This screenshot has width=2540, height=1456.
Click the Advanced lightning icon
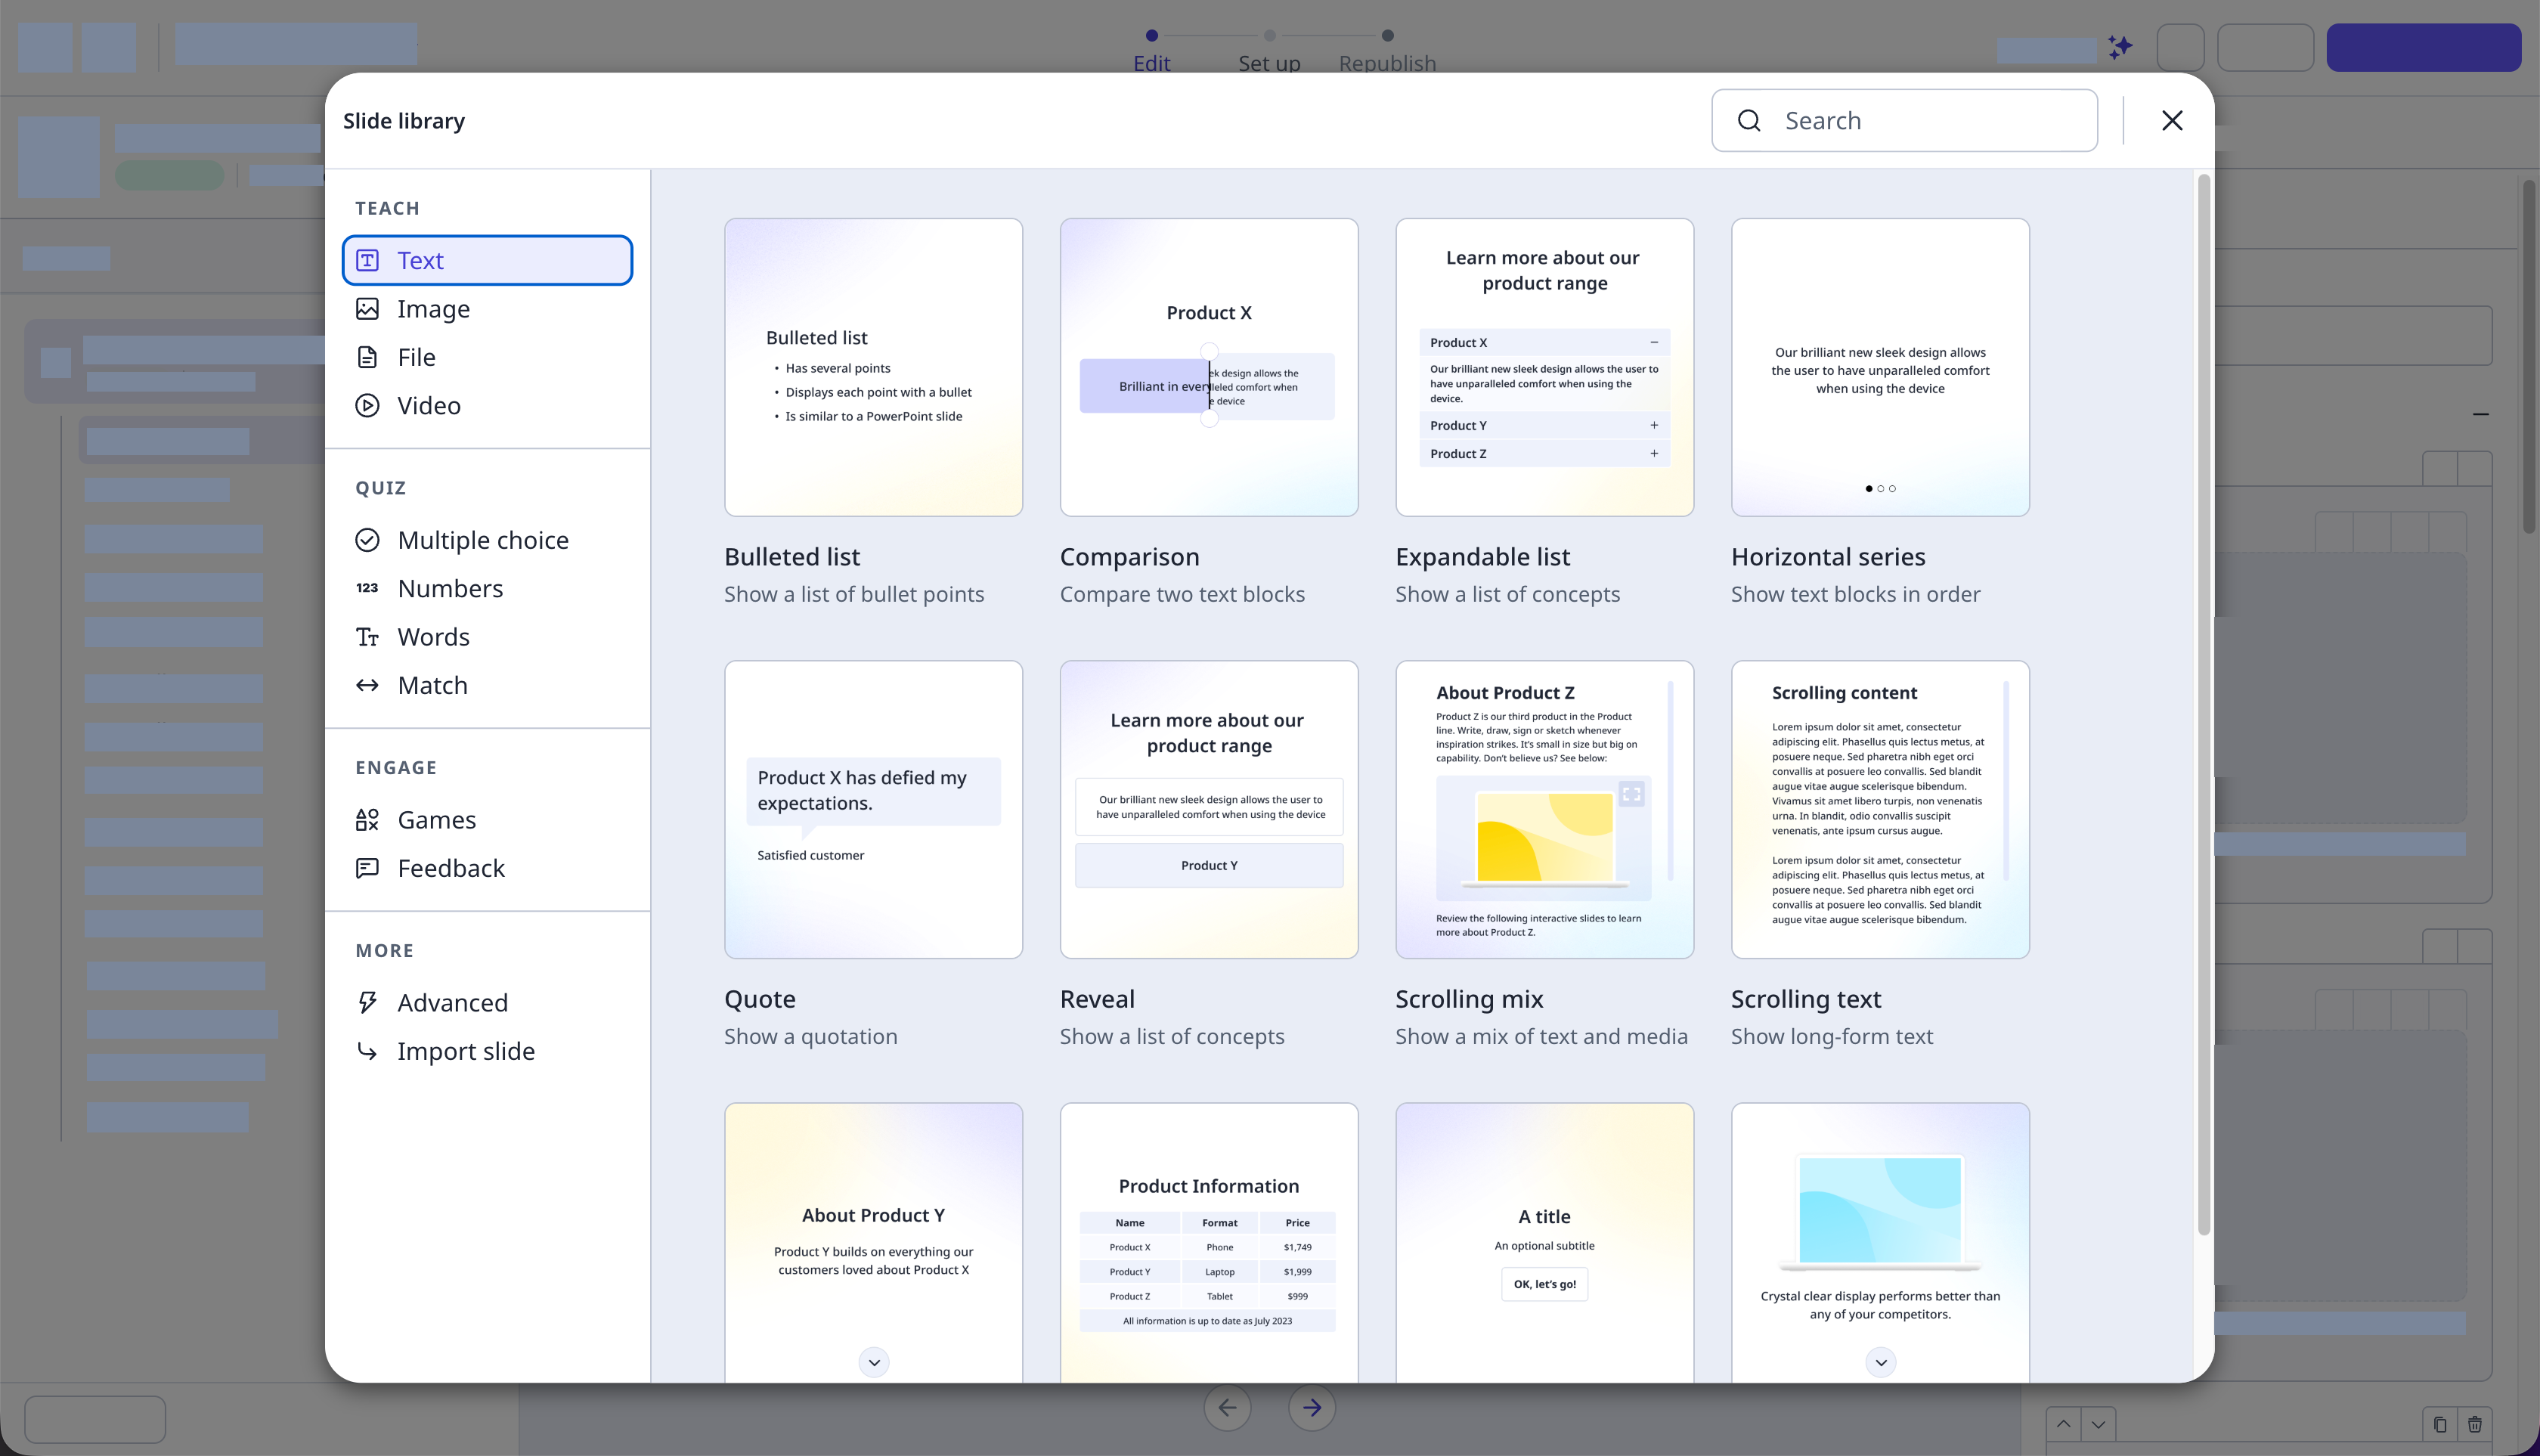[x=367, y=1002]
